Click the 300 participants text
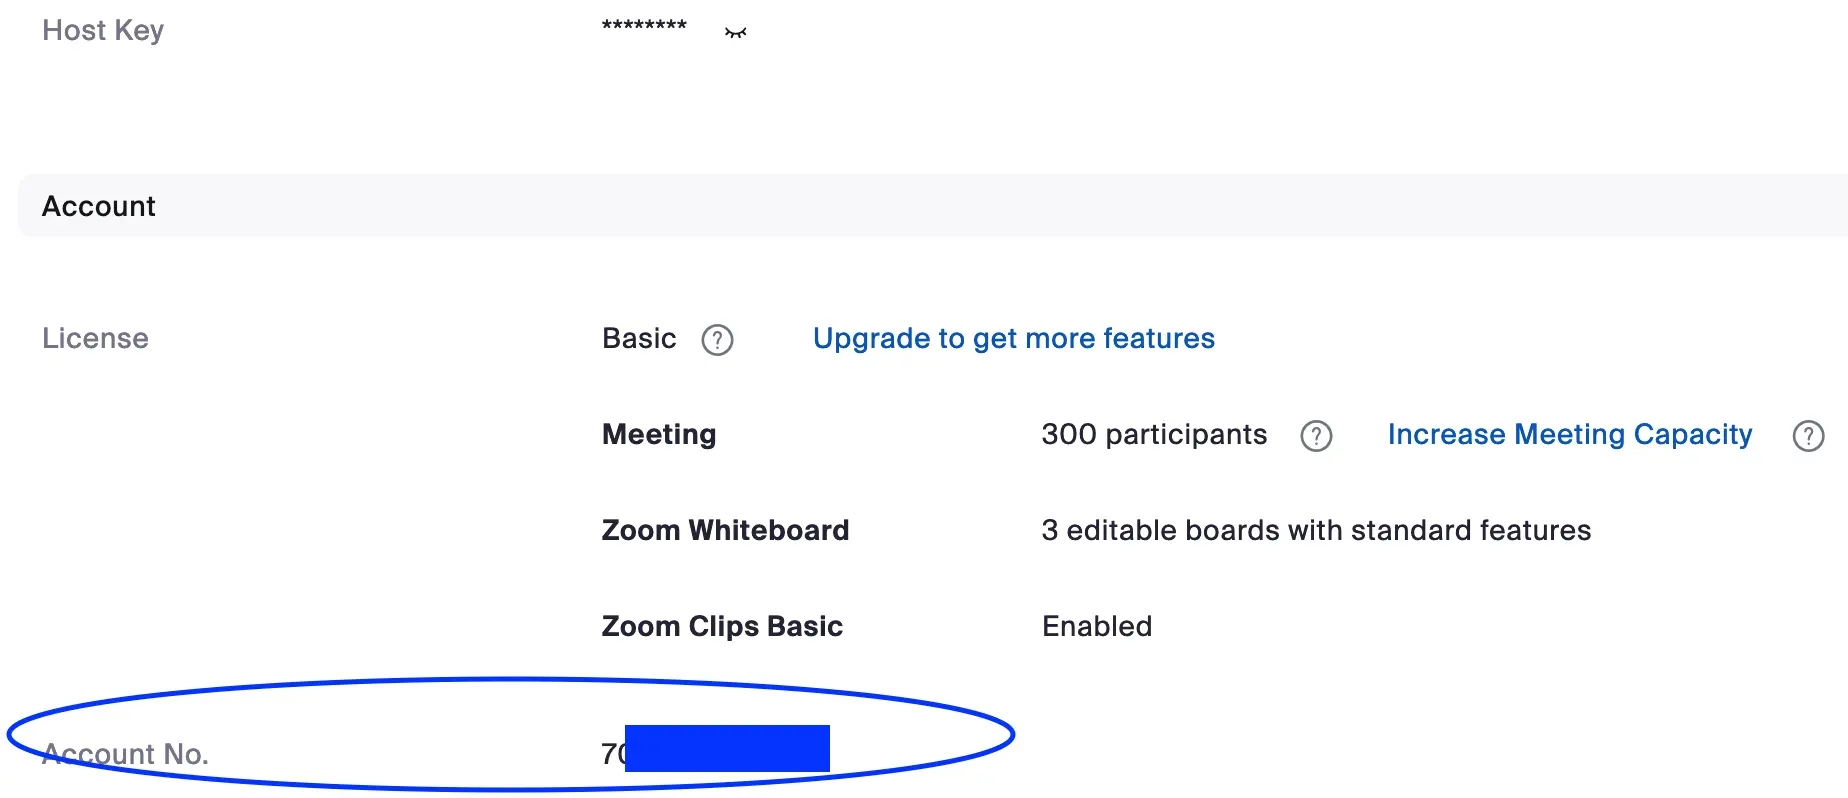The image size is (1848, 798). [x=1154, y=435]
